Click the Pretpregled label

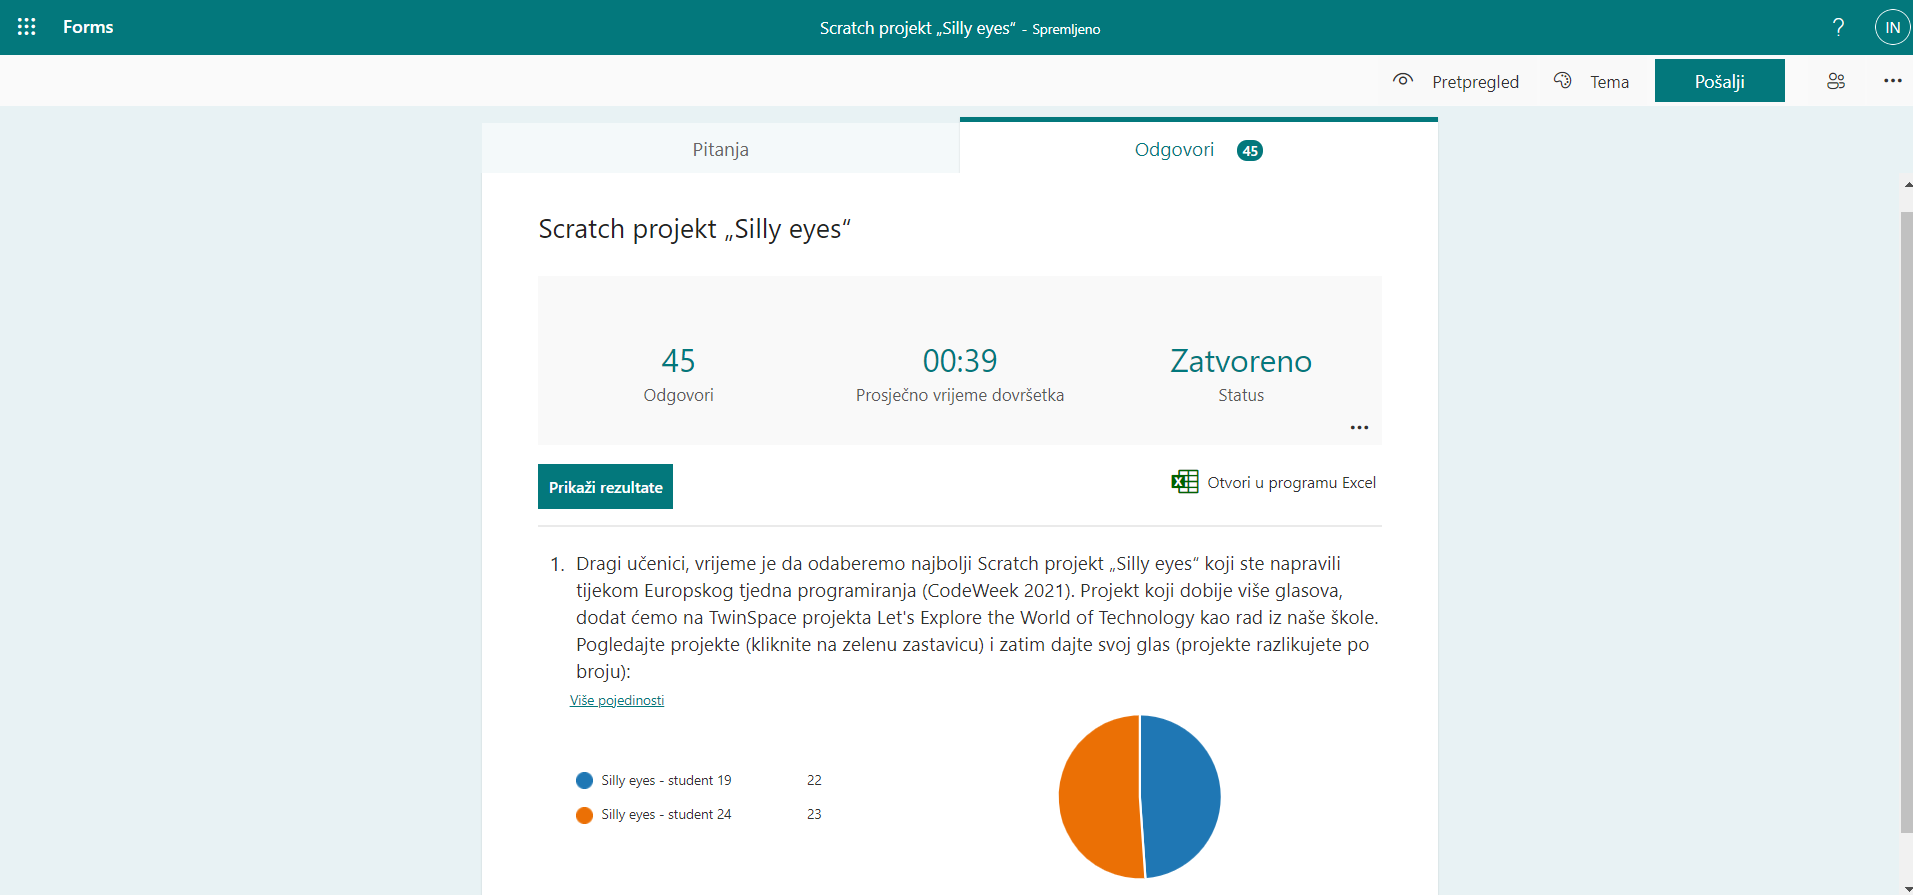tap(1475, 82)
